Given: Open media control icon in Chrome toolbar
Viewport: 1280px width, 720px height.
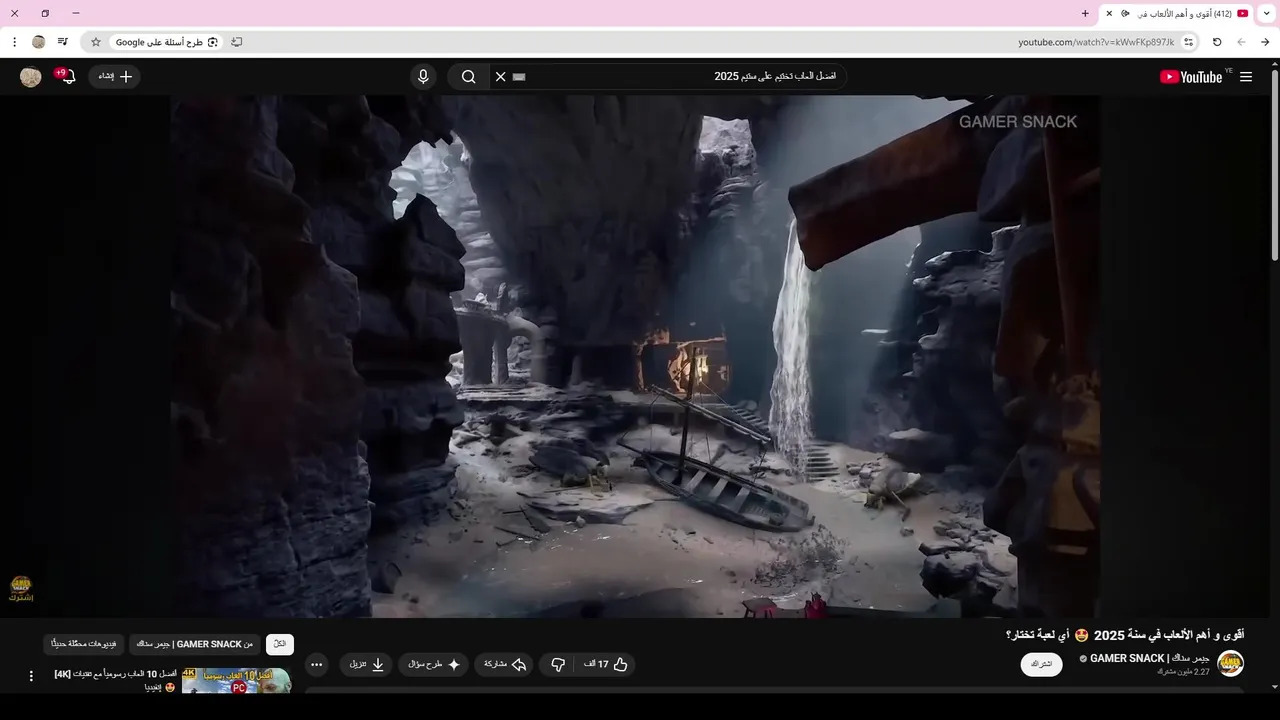Looking at the screenshot, I should [63, 42].
